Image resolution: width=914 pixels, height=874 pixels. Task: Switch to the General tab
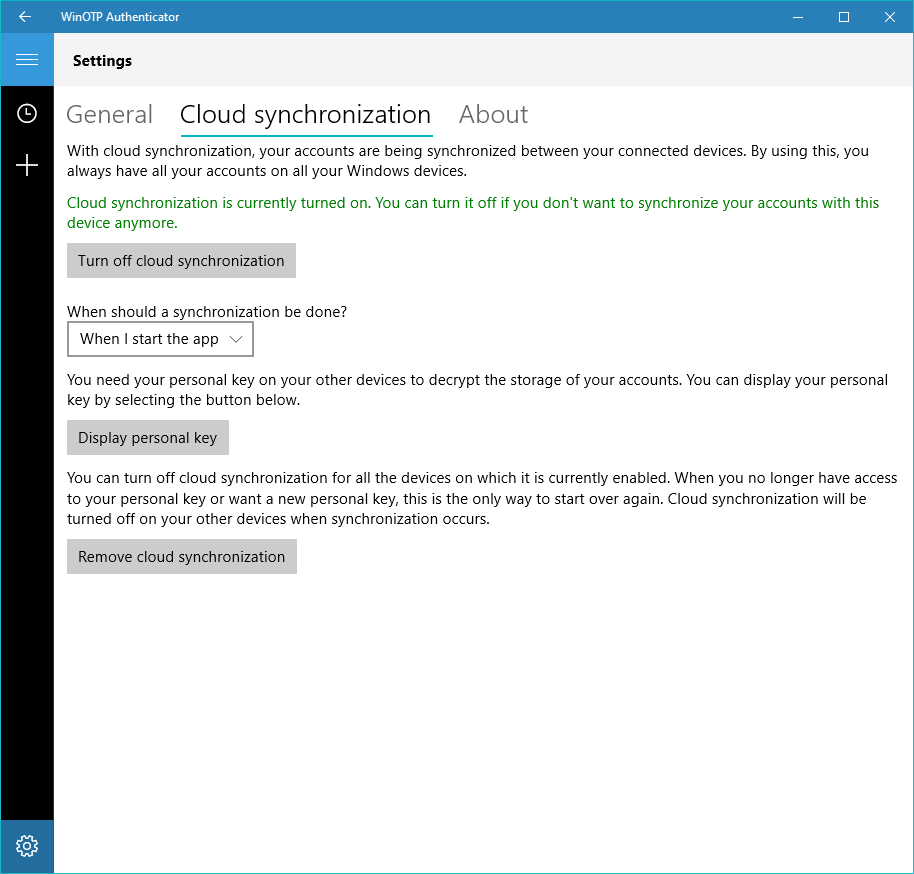point(109,114)
